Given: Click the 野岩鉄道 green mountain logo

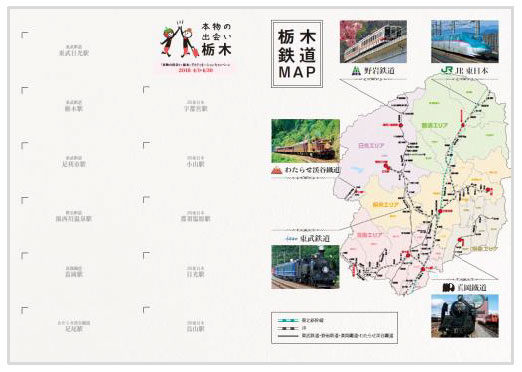Looking at the screenshot, I should click(x=356, y=71).
